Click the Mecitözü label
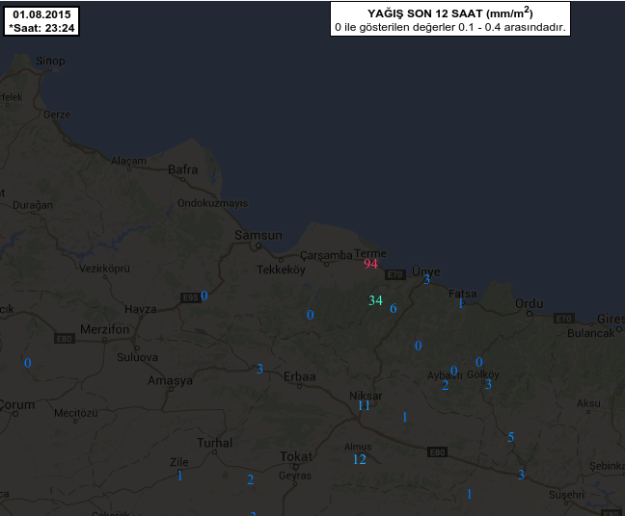The image size is (625, 516). tap(76, 413)
